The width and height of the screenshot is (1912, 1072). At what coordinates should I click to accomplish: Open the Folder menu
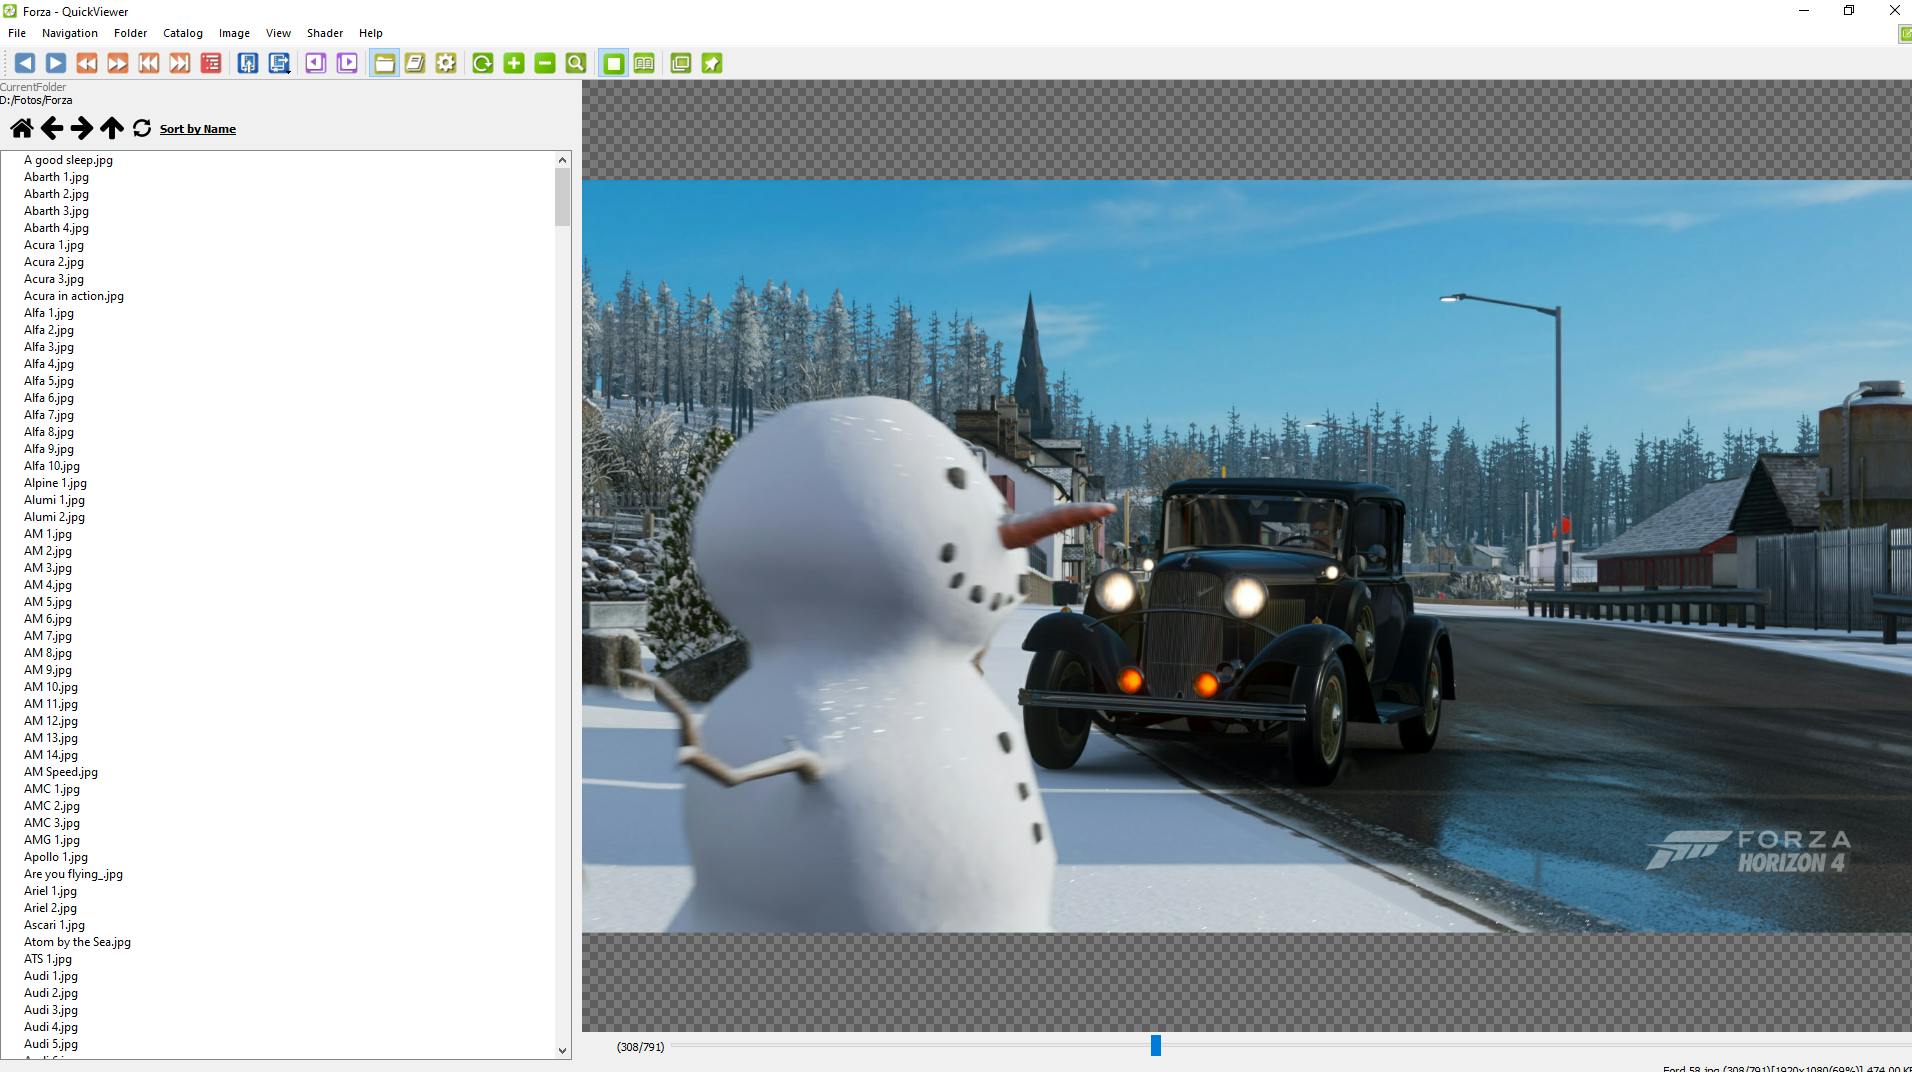point(130,33)
